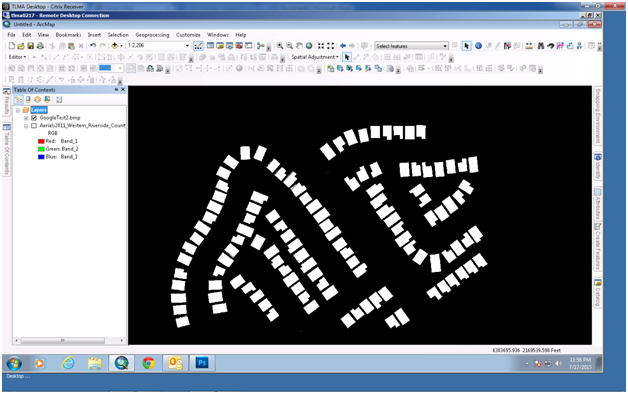Open the Spatial Adjustment dropdown menu
Viewport: 628px width, 394px height.
pyautogui.click(x=315, y=57)
